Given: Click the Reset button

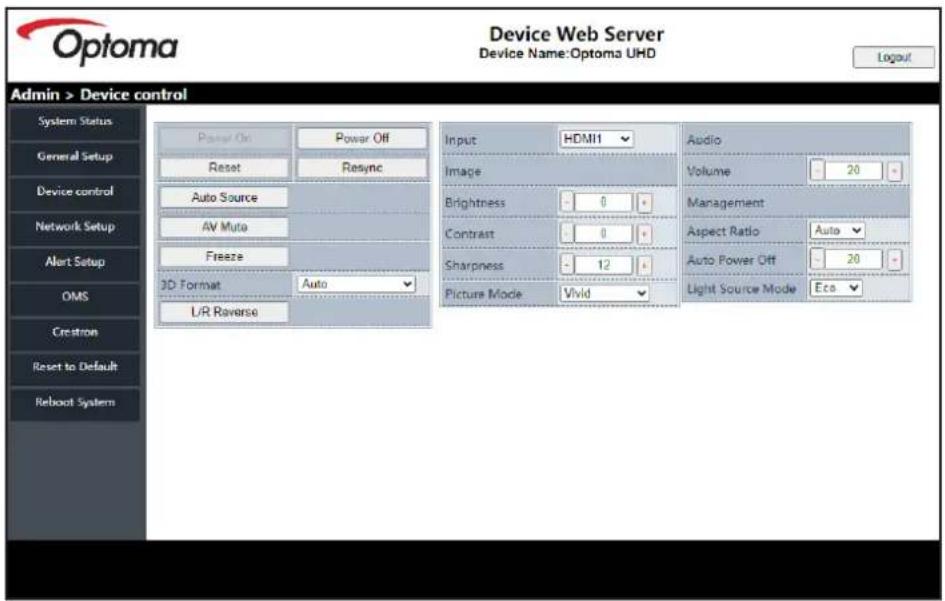Looking at the screenshot, I should point(224,168).
